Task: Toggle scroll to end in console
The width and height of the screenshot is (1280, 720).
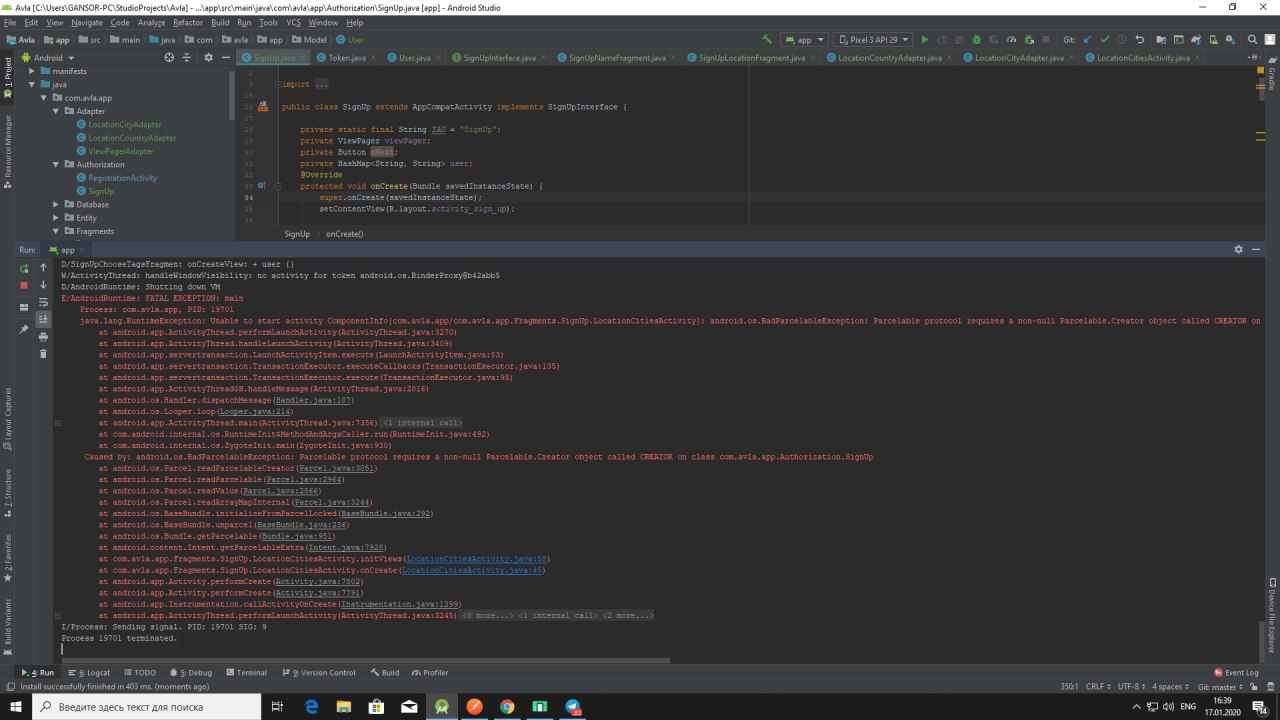Action: click(43, 319)
